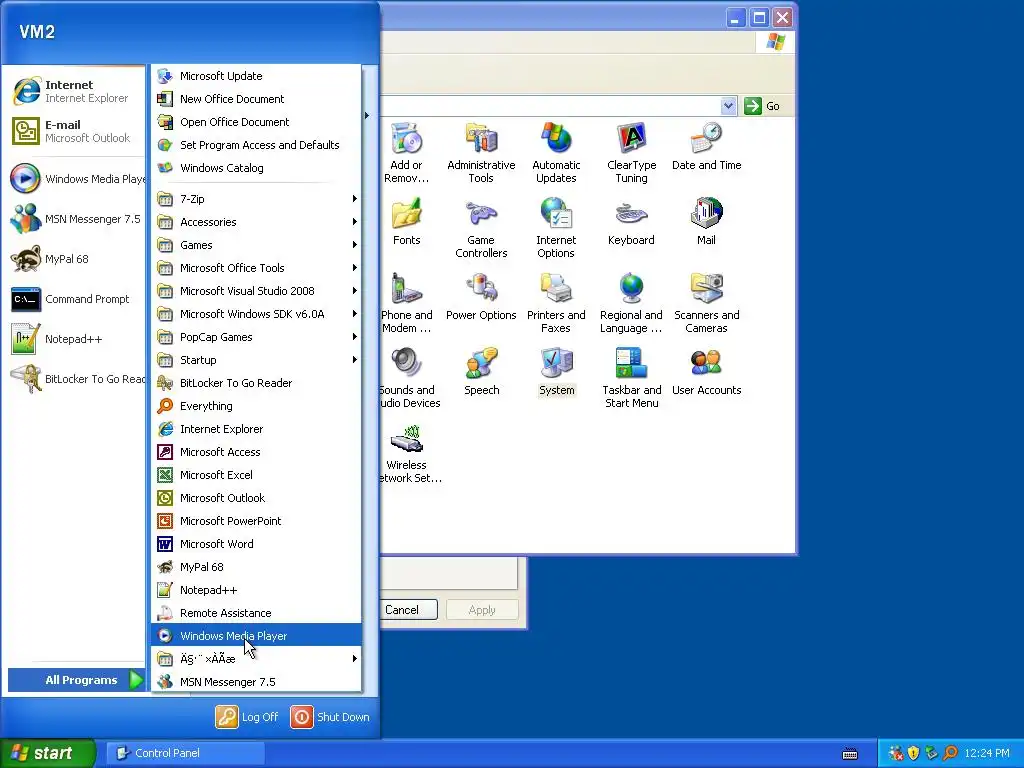Open Taskbar and Start Menu settings
Image resolution: width=1024 pixels, height=768 pixels.
point(632,378)
